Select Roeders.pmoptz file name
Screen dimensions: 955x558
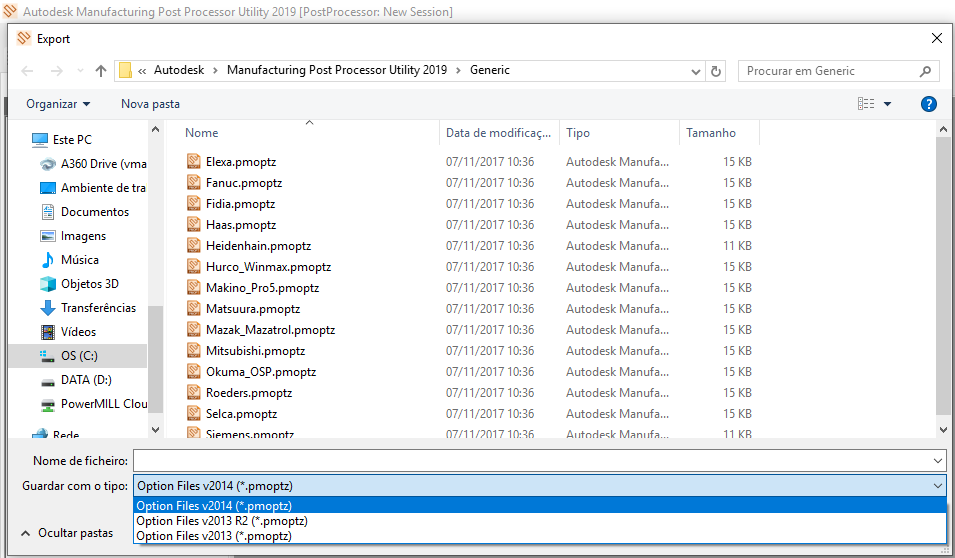point(248,393)
